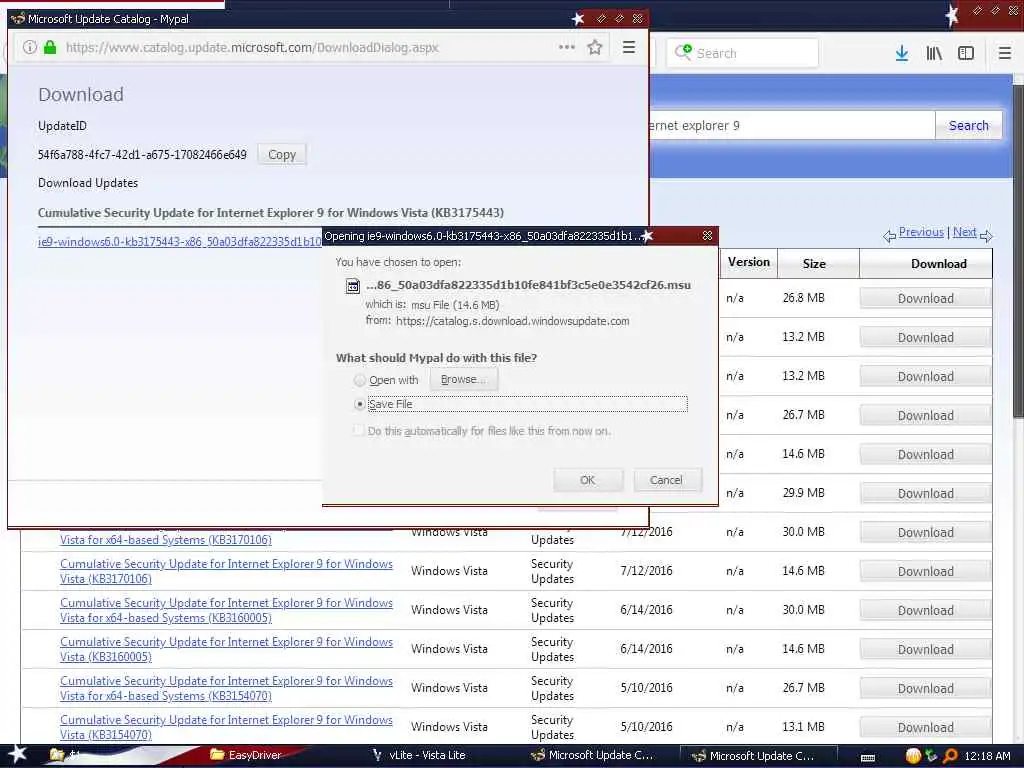The height and width of the screenshot is (768, 1024).
Task: Open Vista x64-based Systems (KB3160005) link
Action: (227, 610)
